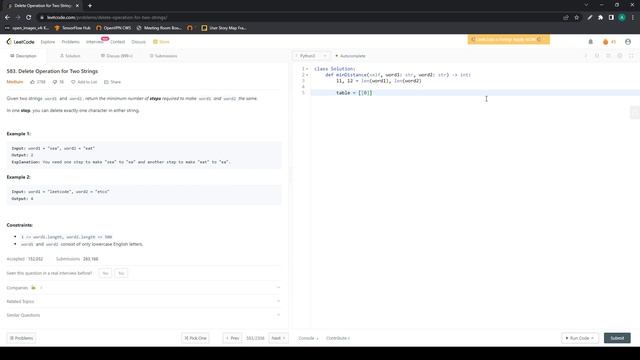
Task: Open editor settings gear icon
Action: click(x=620, y=56)
